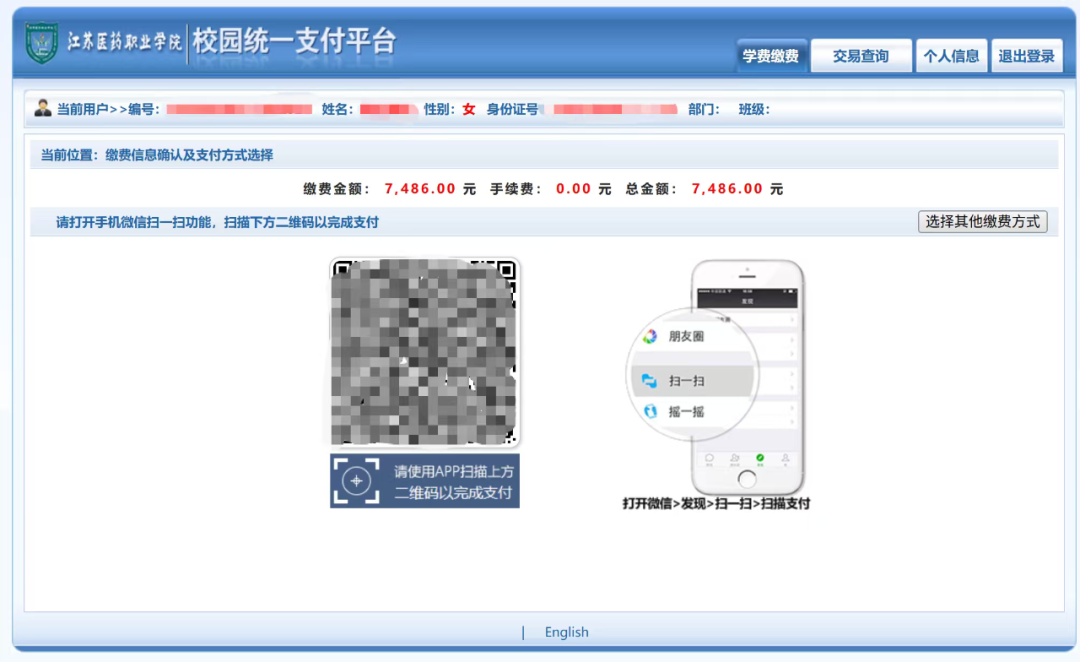Click the 性别 value 女
Viewport: 1080px width, 662px height.
tap(469, 109)
